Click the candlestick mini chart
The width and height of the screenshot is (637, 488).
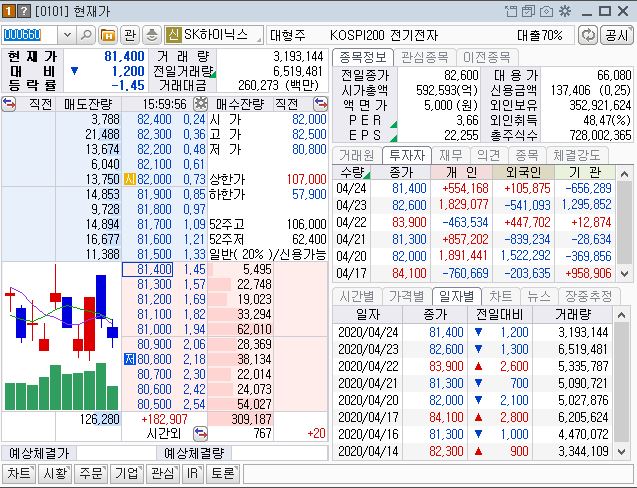62,337
